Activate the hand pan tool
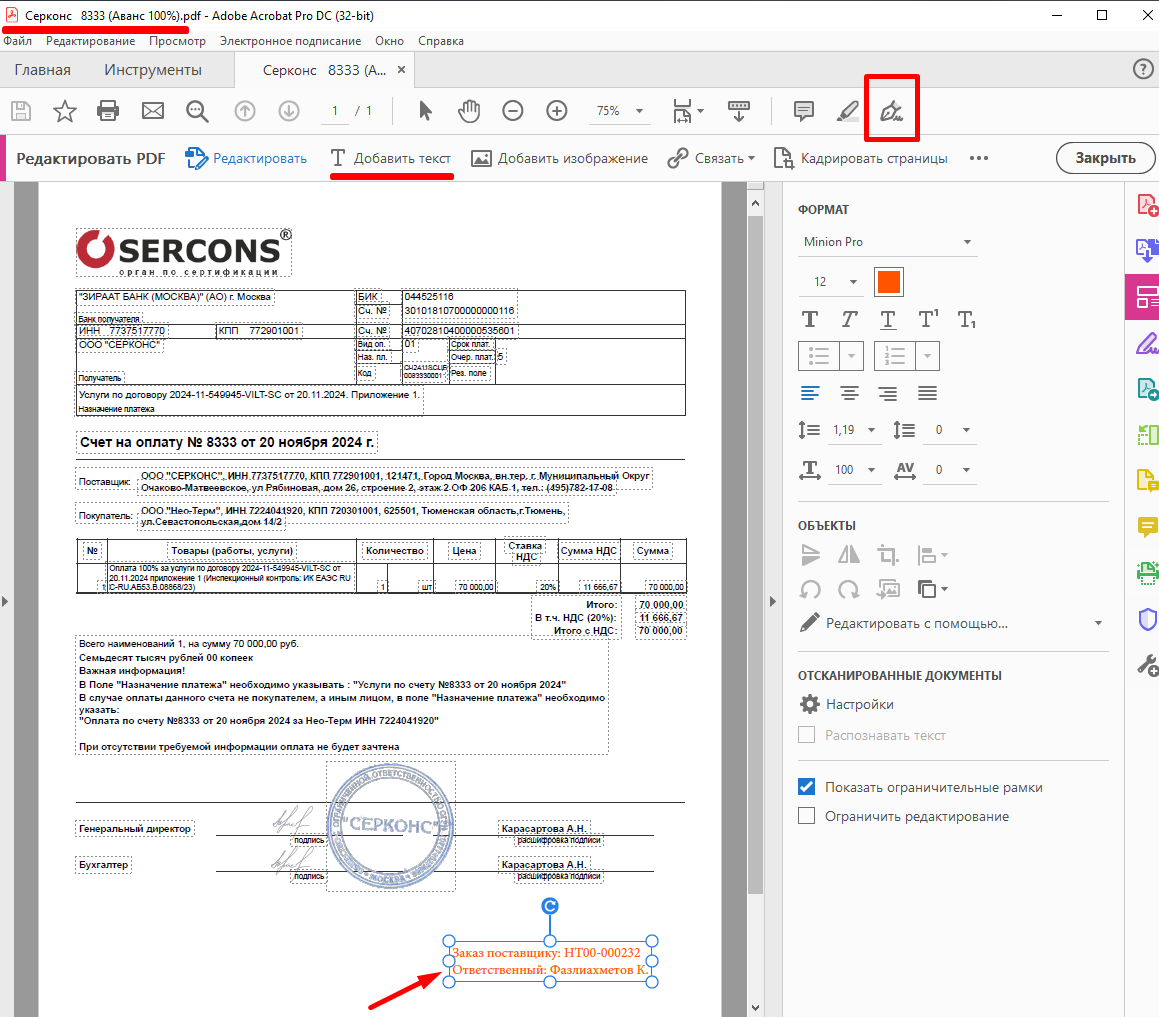 [x=469, y=111]
